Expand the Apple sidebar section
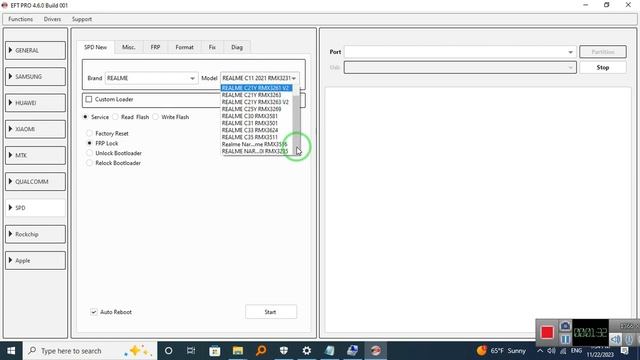The image size is (640, 360). [x=36, y=260]
